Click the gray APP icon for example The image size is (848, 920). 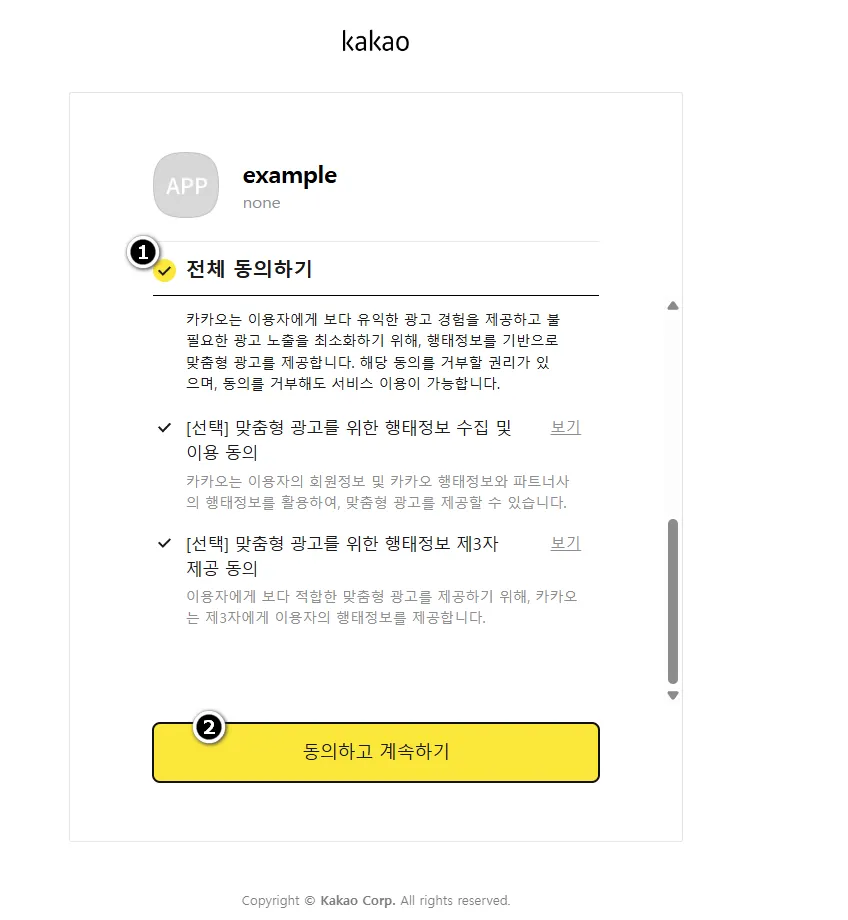click(186, 185)
